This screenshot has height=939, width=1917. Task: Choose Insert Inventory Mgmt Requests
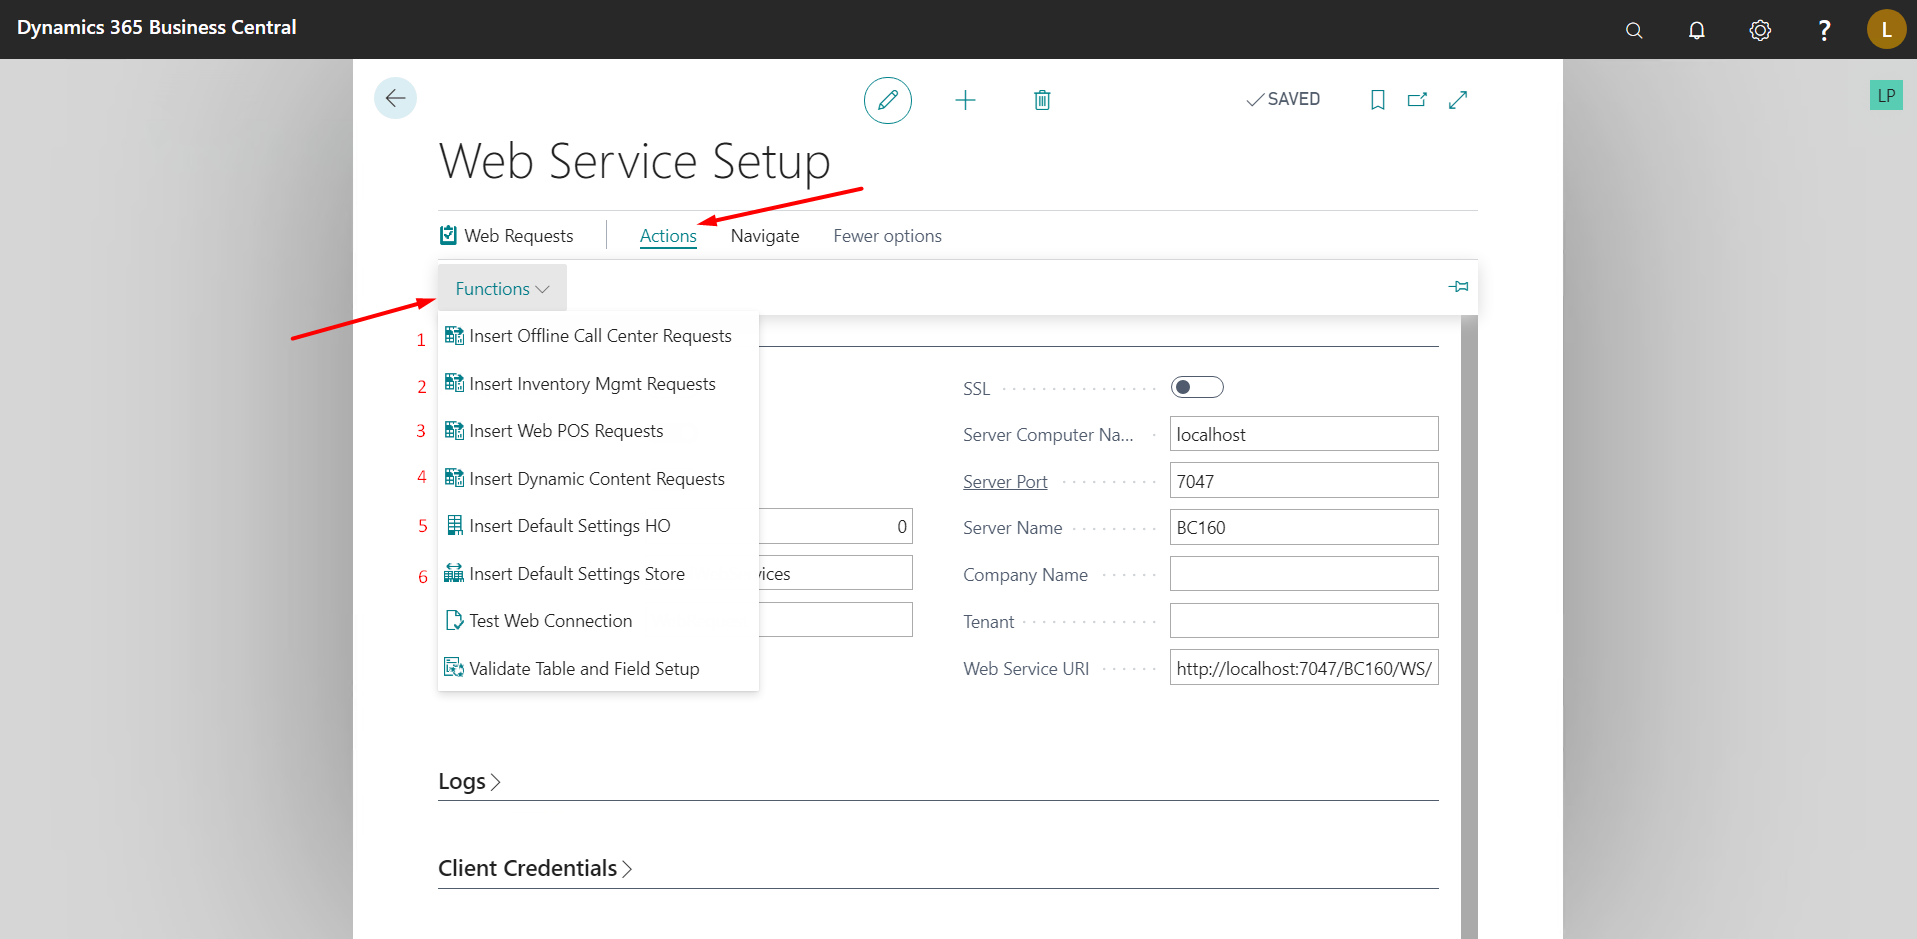598,384
